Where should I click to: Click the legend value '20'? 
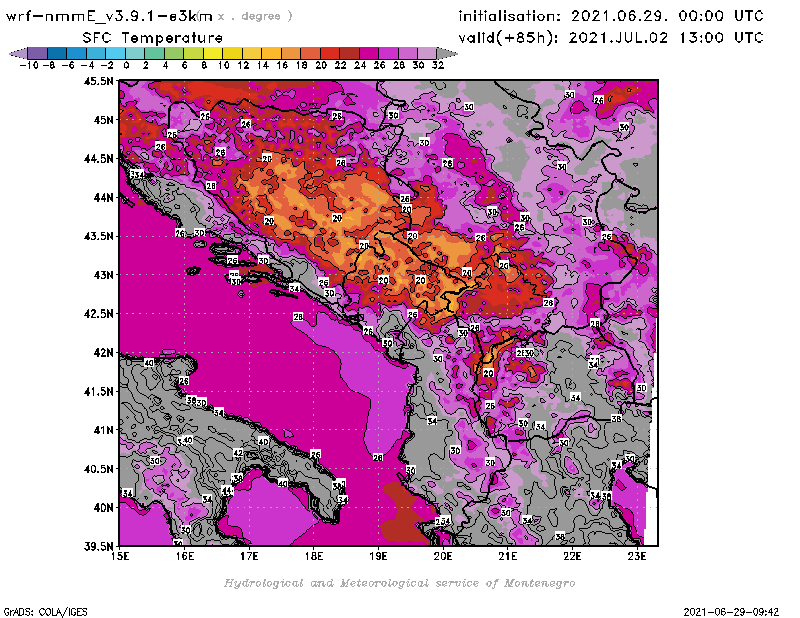pyautogui.click(x=321, y=65)
